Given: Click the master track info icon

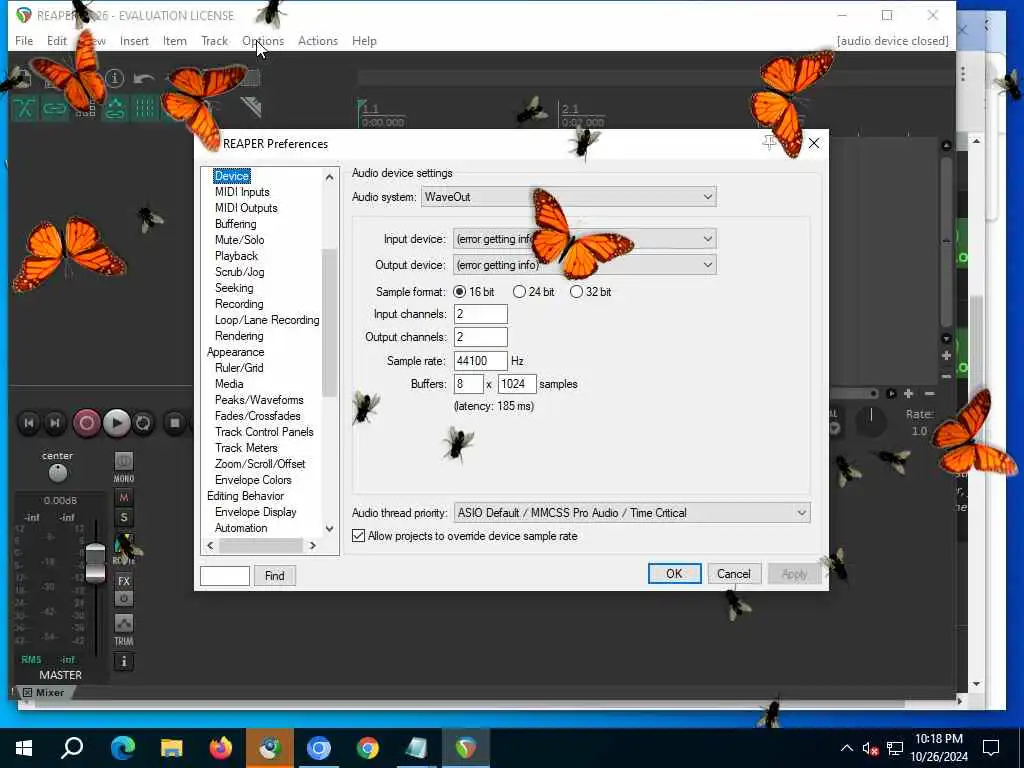Looking at the screenshot, I should point(123,662).
